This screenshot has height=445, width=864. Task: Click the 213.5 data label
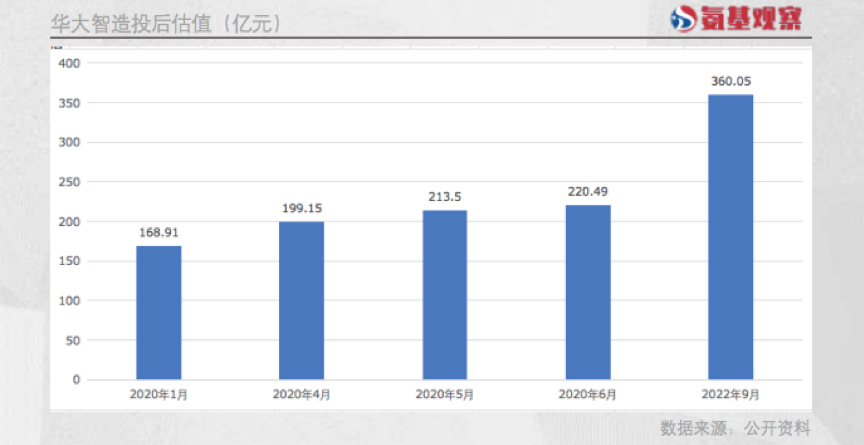click(x=444, y=197)
